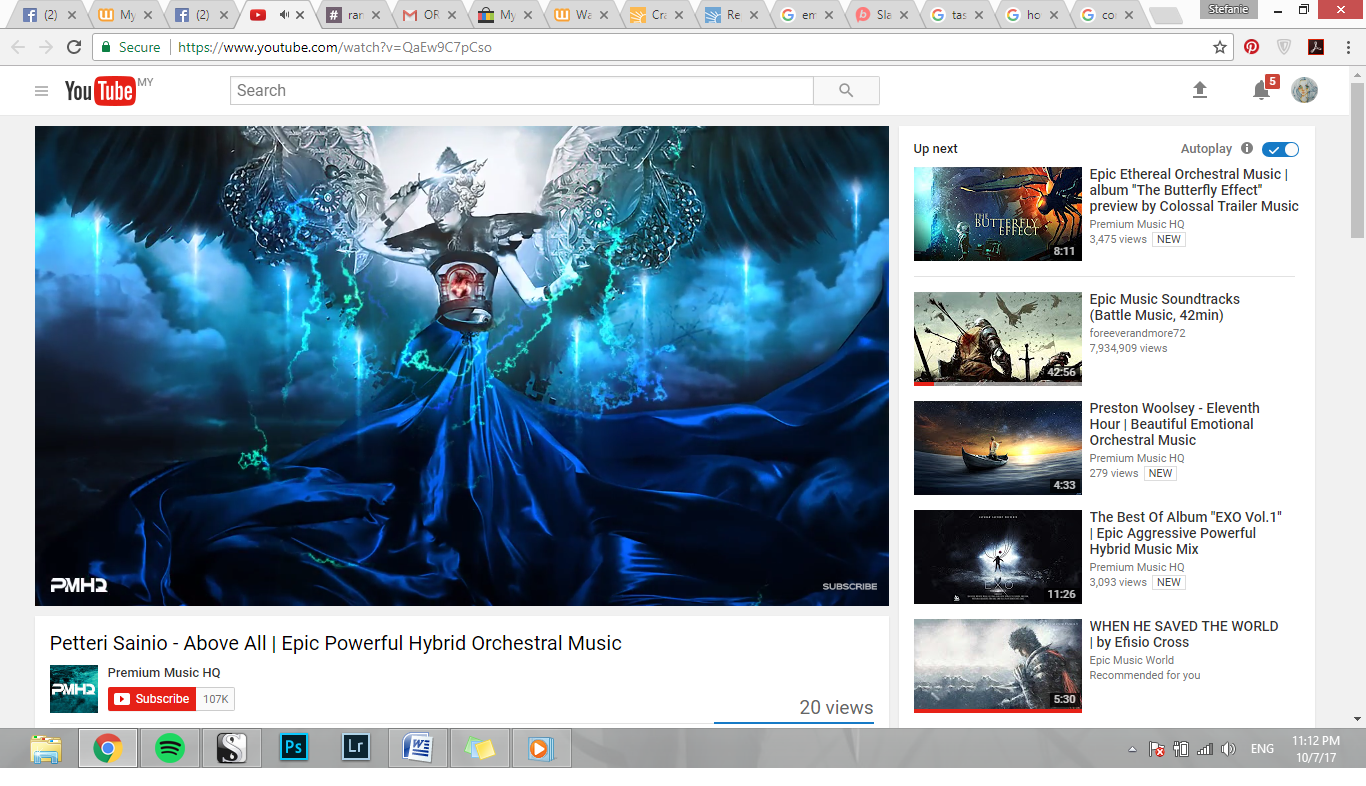Click the volume icon in system tray
The height and width of the screenshot is (786, 1366).
[x=1228, y=749]
